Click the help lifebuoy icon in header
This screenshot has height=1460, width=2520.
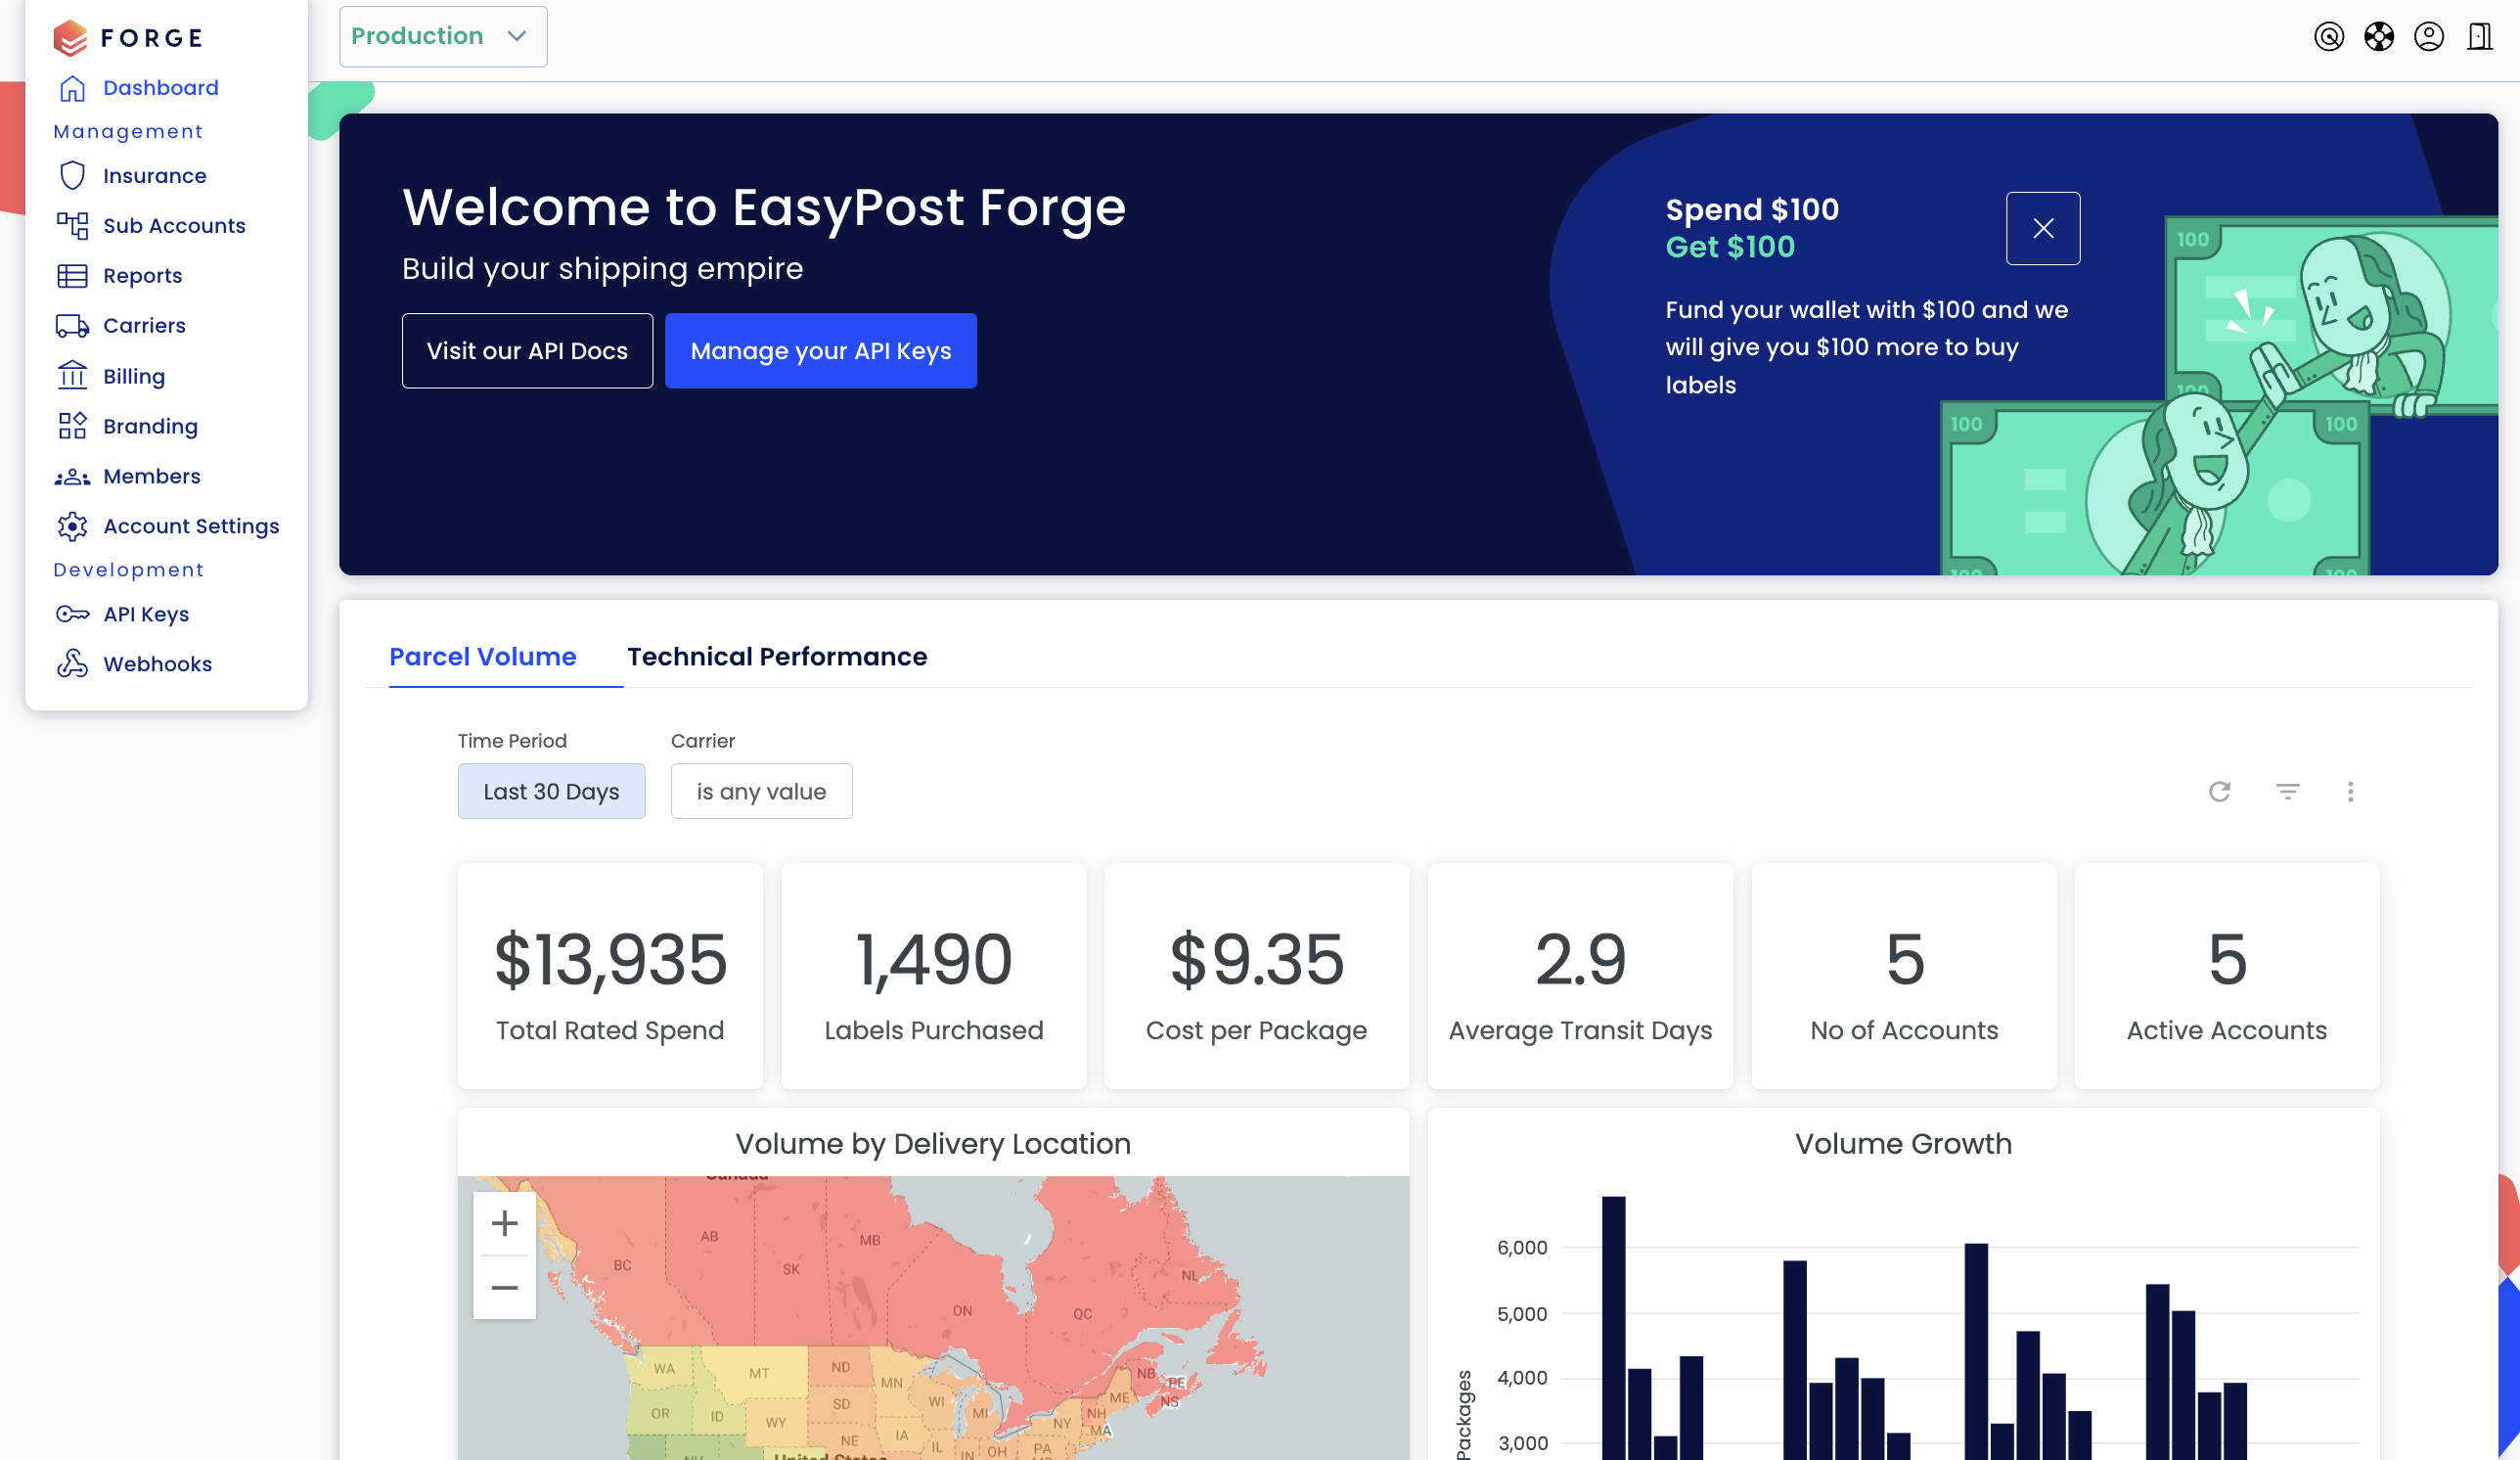(2378, 37)
